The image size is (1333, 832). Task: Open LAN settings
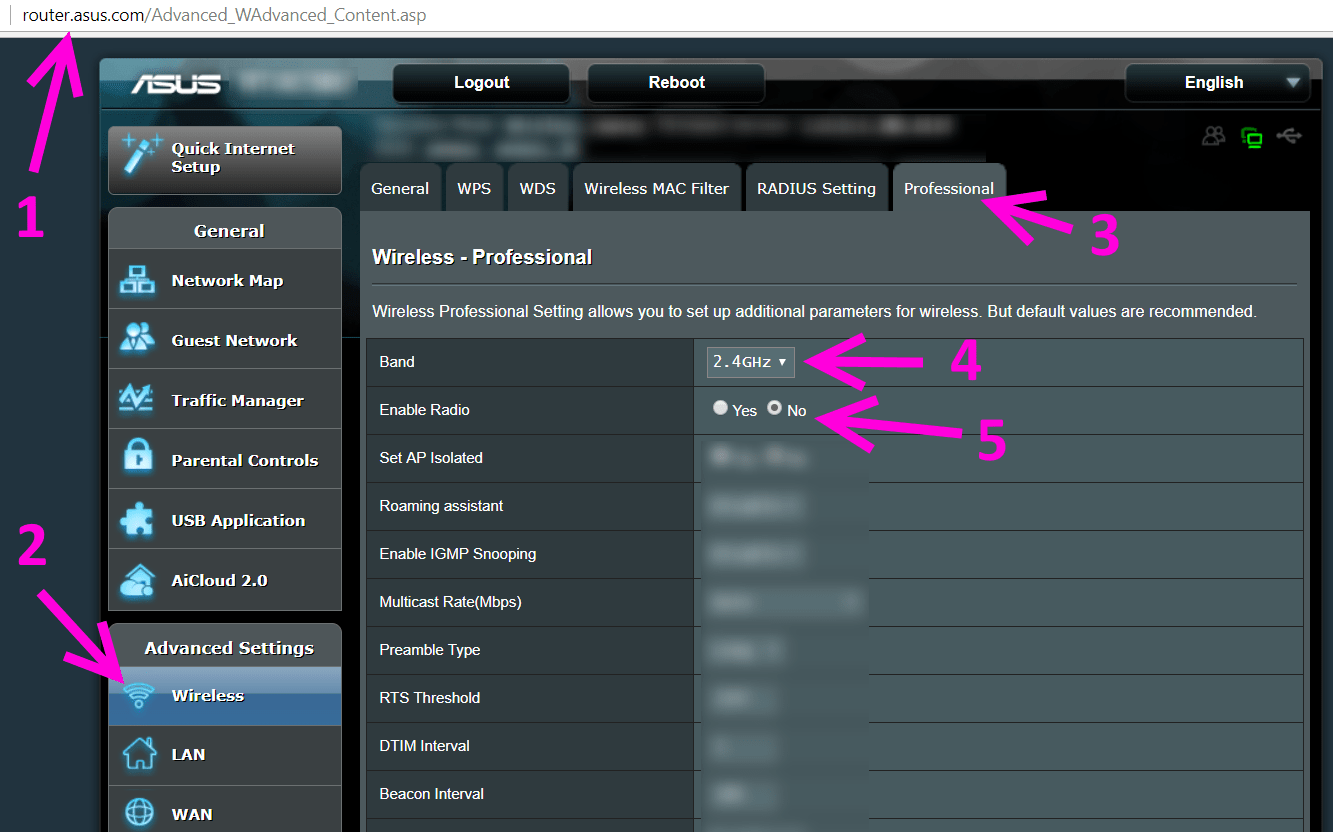tap(225, 754)
